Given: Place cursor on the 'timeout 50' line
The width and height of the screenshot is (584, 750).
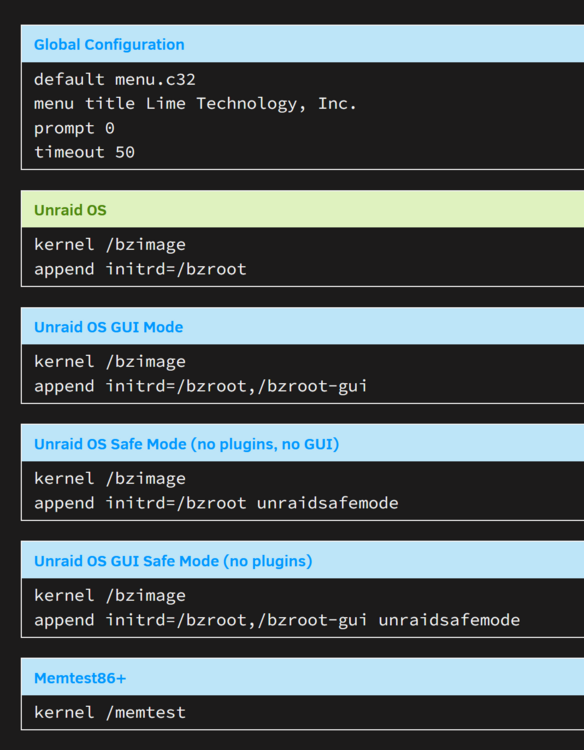Looking at the screenshot, I should [85, 153].
